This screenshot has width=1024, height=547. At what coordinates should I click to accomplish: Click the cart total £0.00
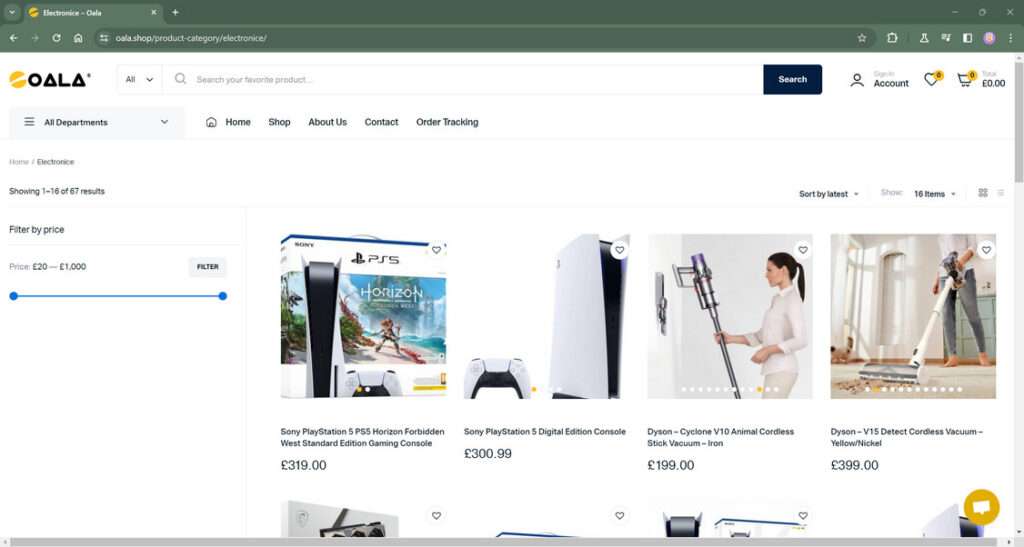click(993, 84)
